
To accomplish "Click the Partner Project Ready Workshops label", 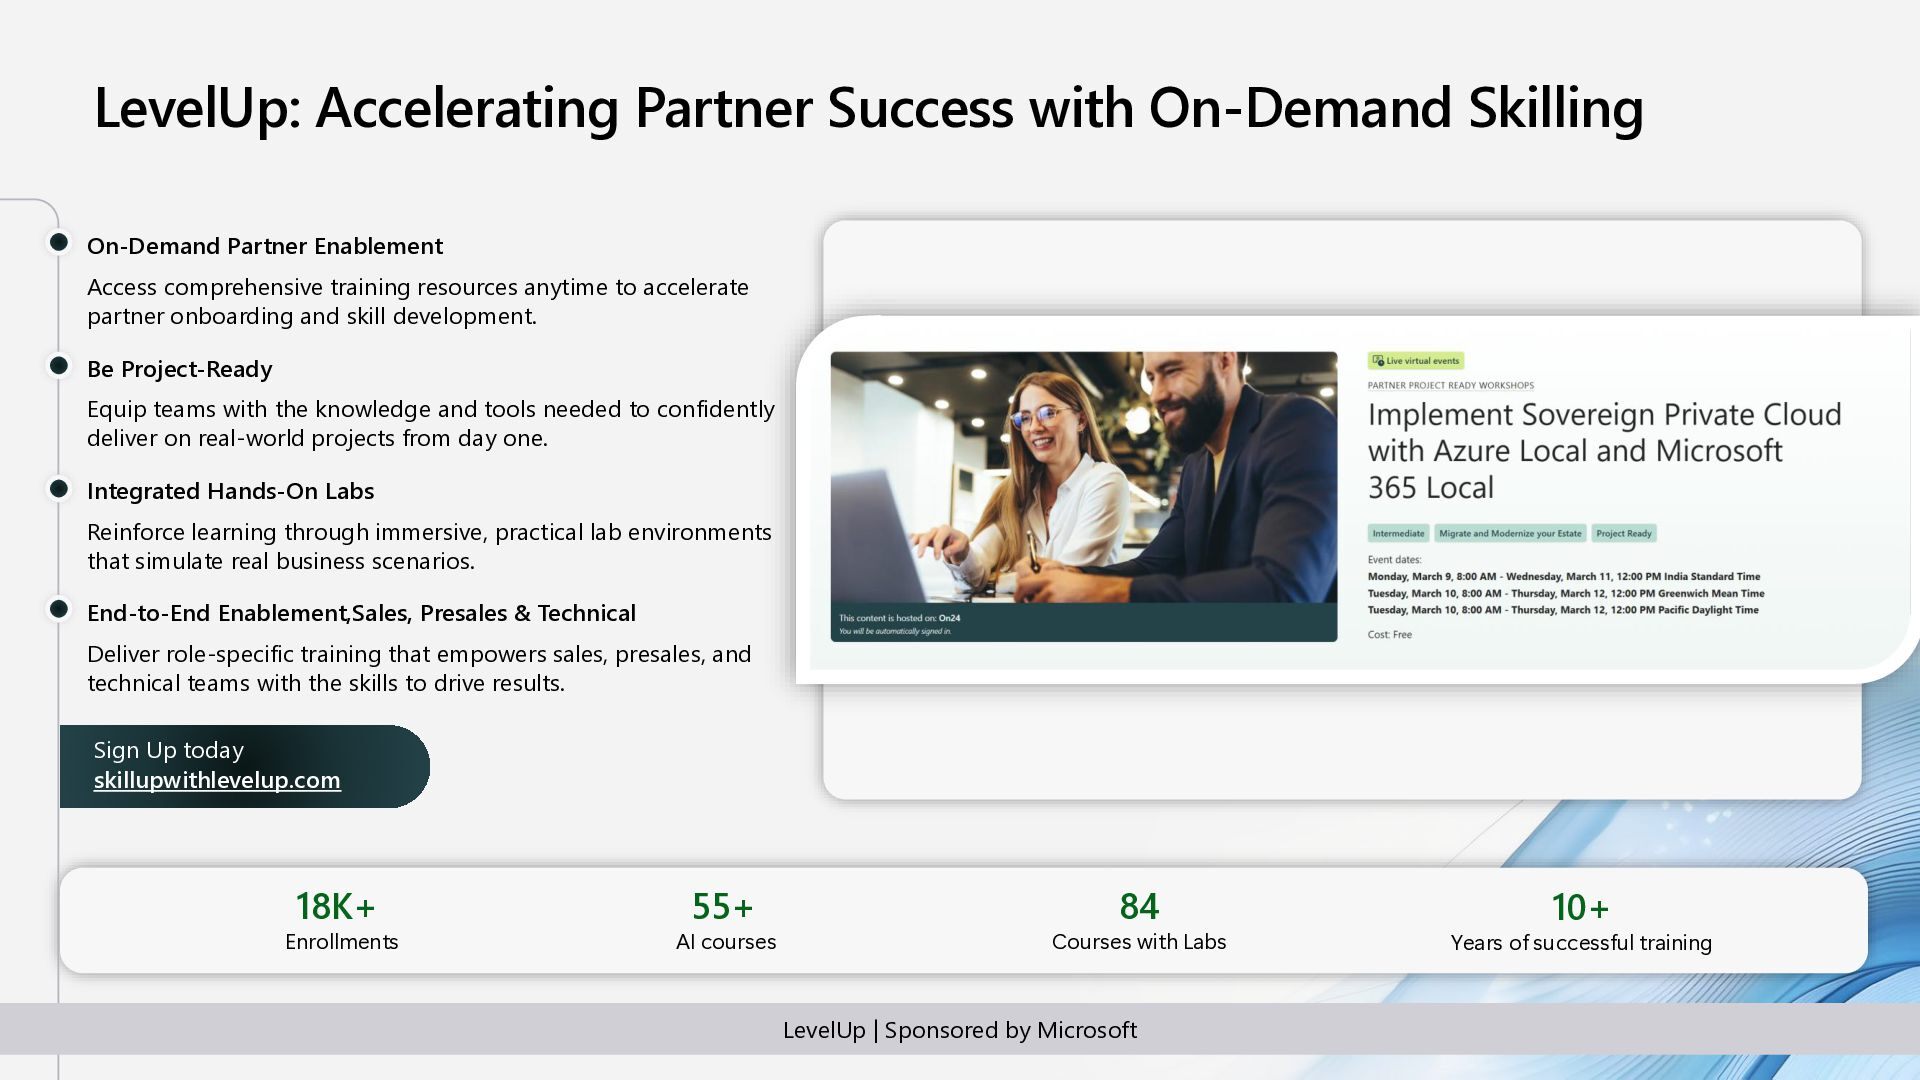I will (x=1450, y=385).
